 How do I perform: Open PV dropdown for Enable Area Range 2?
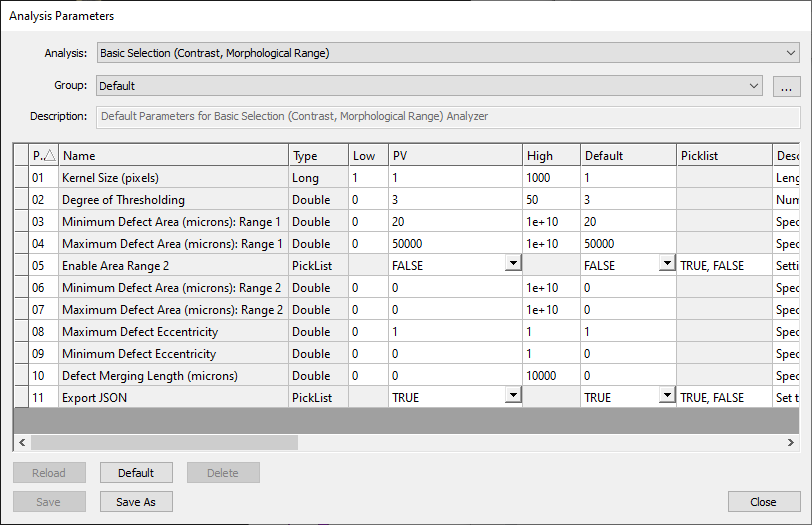pyautogui.click(x=513, y=264)
